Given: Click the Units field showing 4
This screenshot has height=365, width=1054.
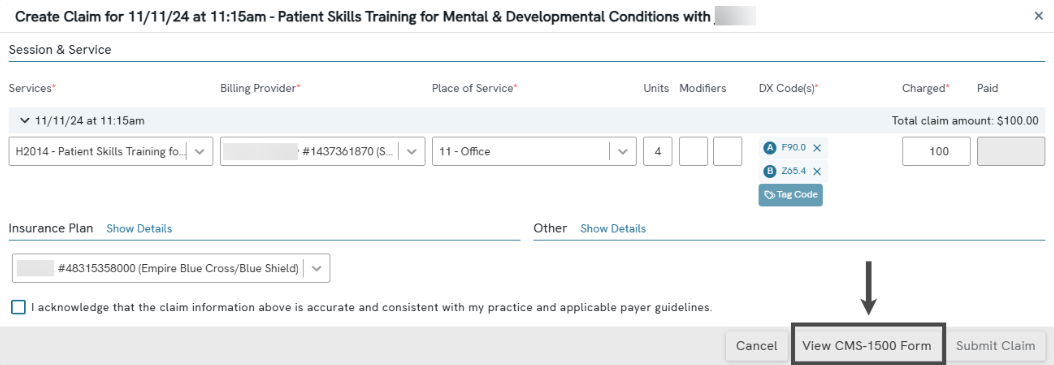Looking at the screenshot, I should (x=658, y=151).
